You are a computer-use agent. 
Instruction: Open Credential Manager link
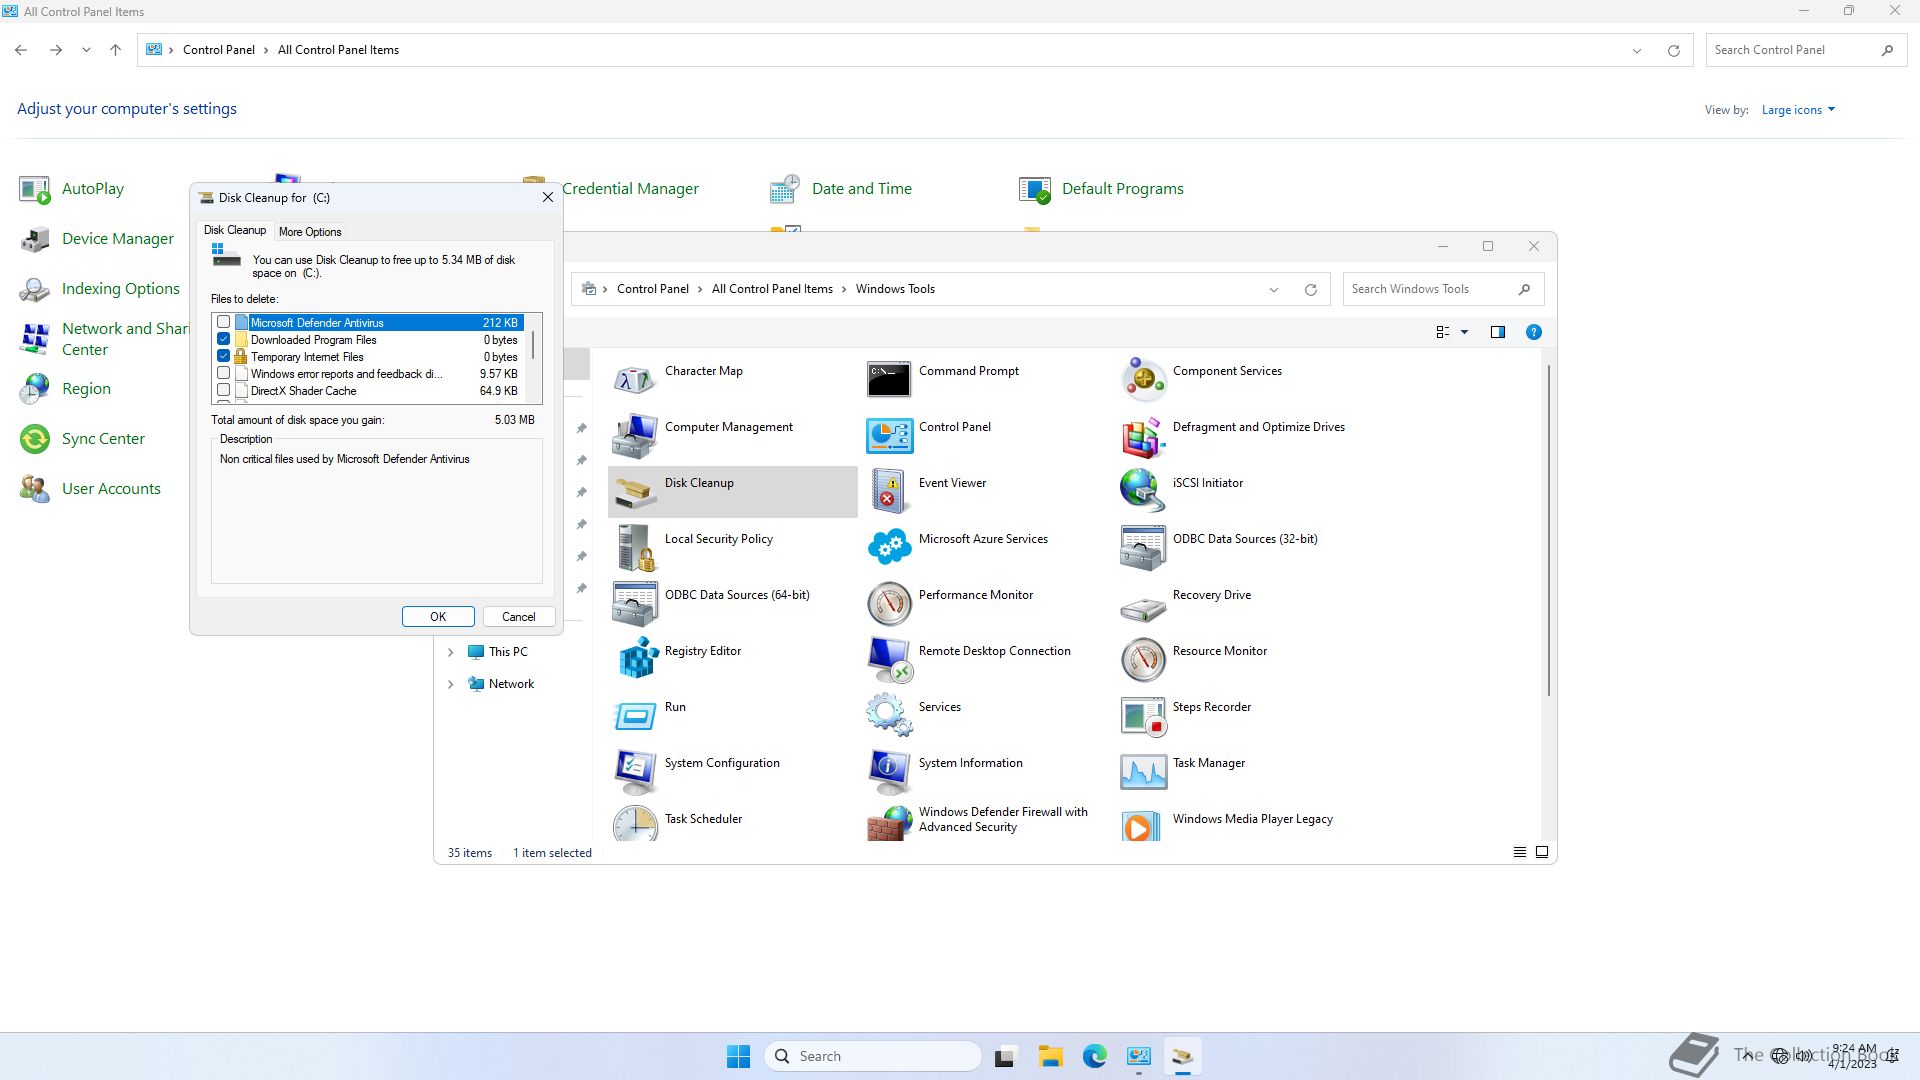(630, 188)
